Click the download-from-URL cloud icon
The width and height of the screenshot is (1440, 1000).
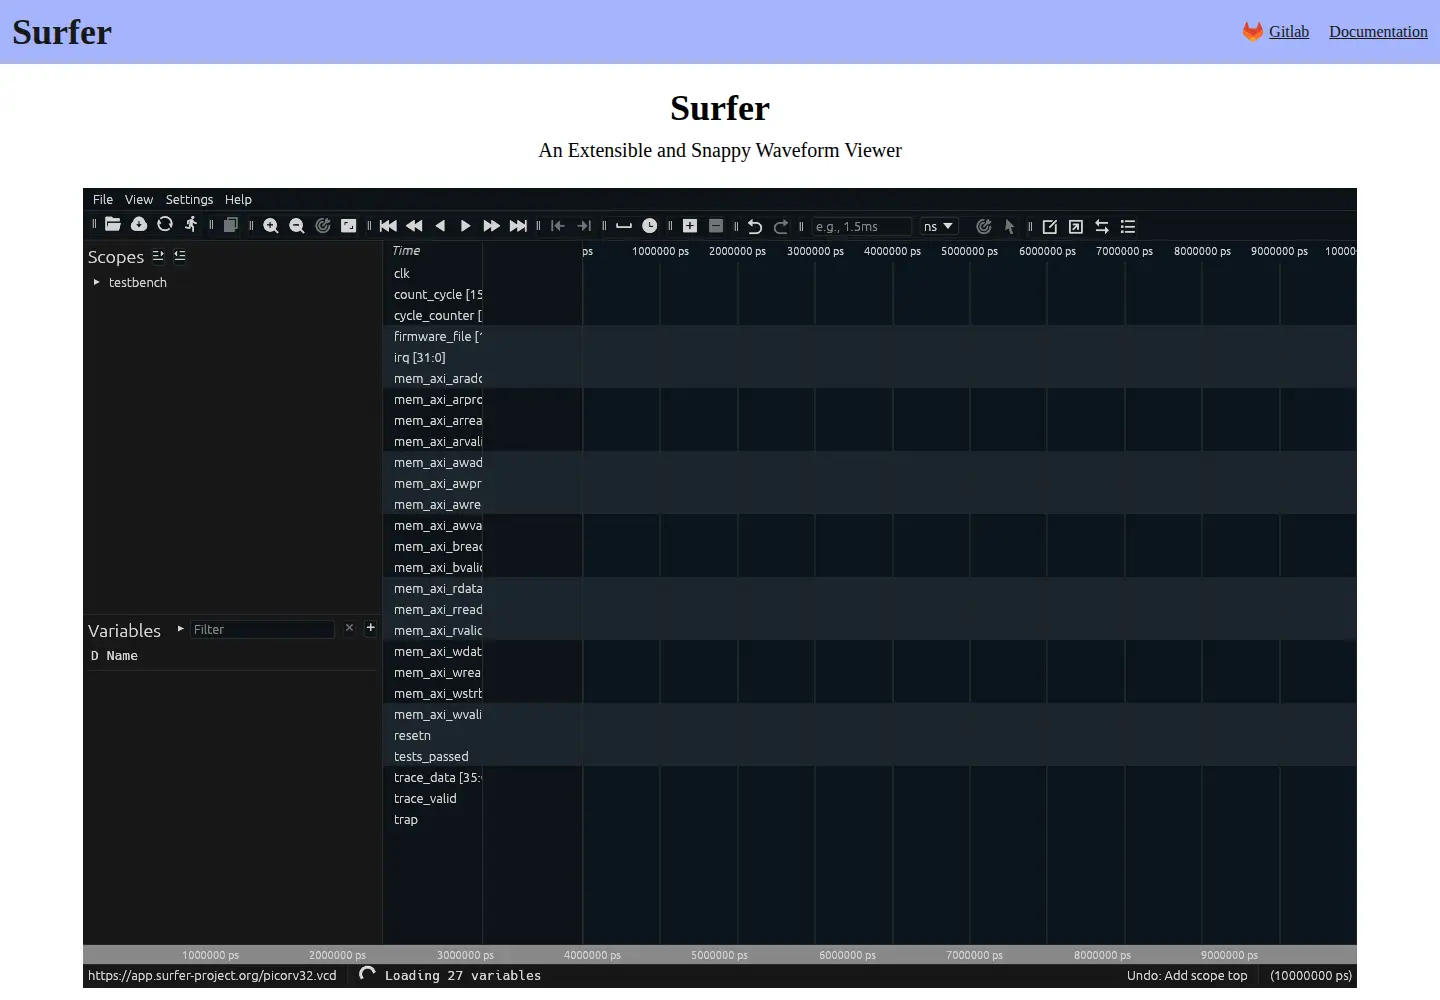tap(139, 226)
